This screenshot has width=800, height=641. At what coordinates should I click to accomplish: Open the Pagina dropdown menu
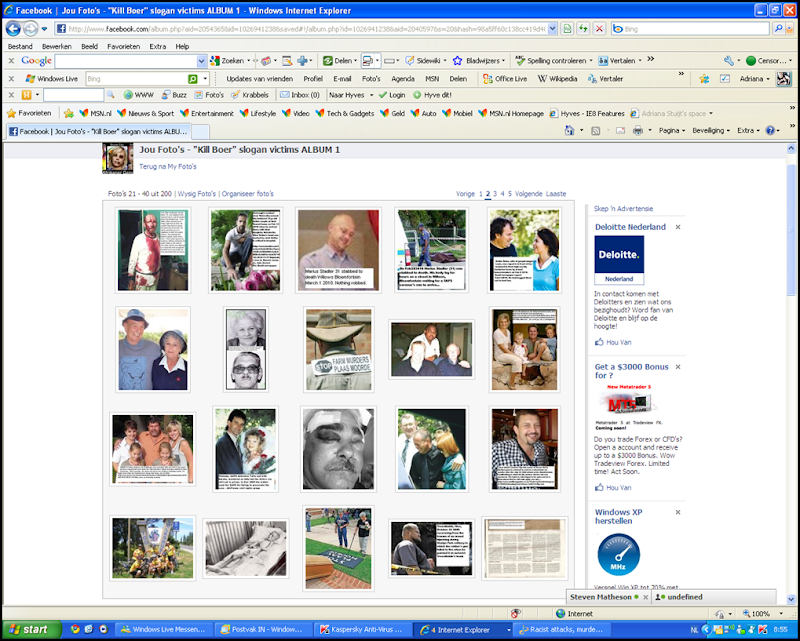tap(671, 131)
